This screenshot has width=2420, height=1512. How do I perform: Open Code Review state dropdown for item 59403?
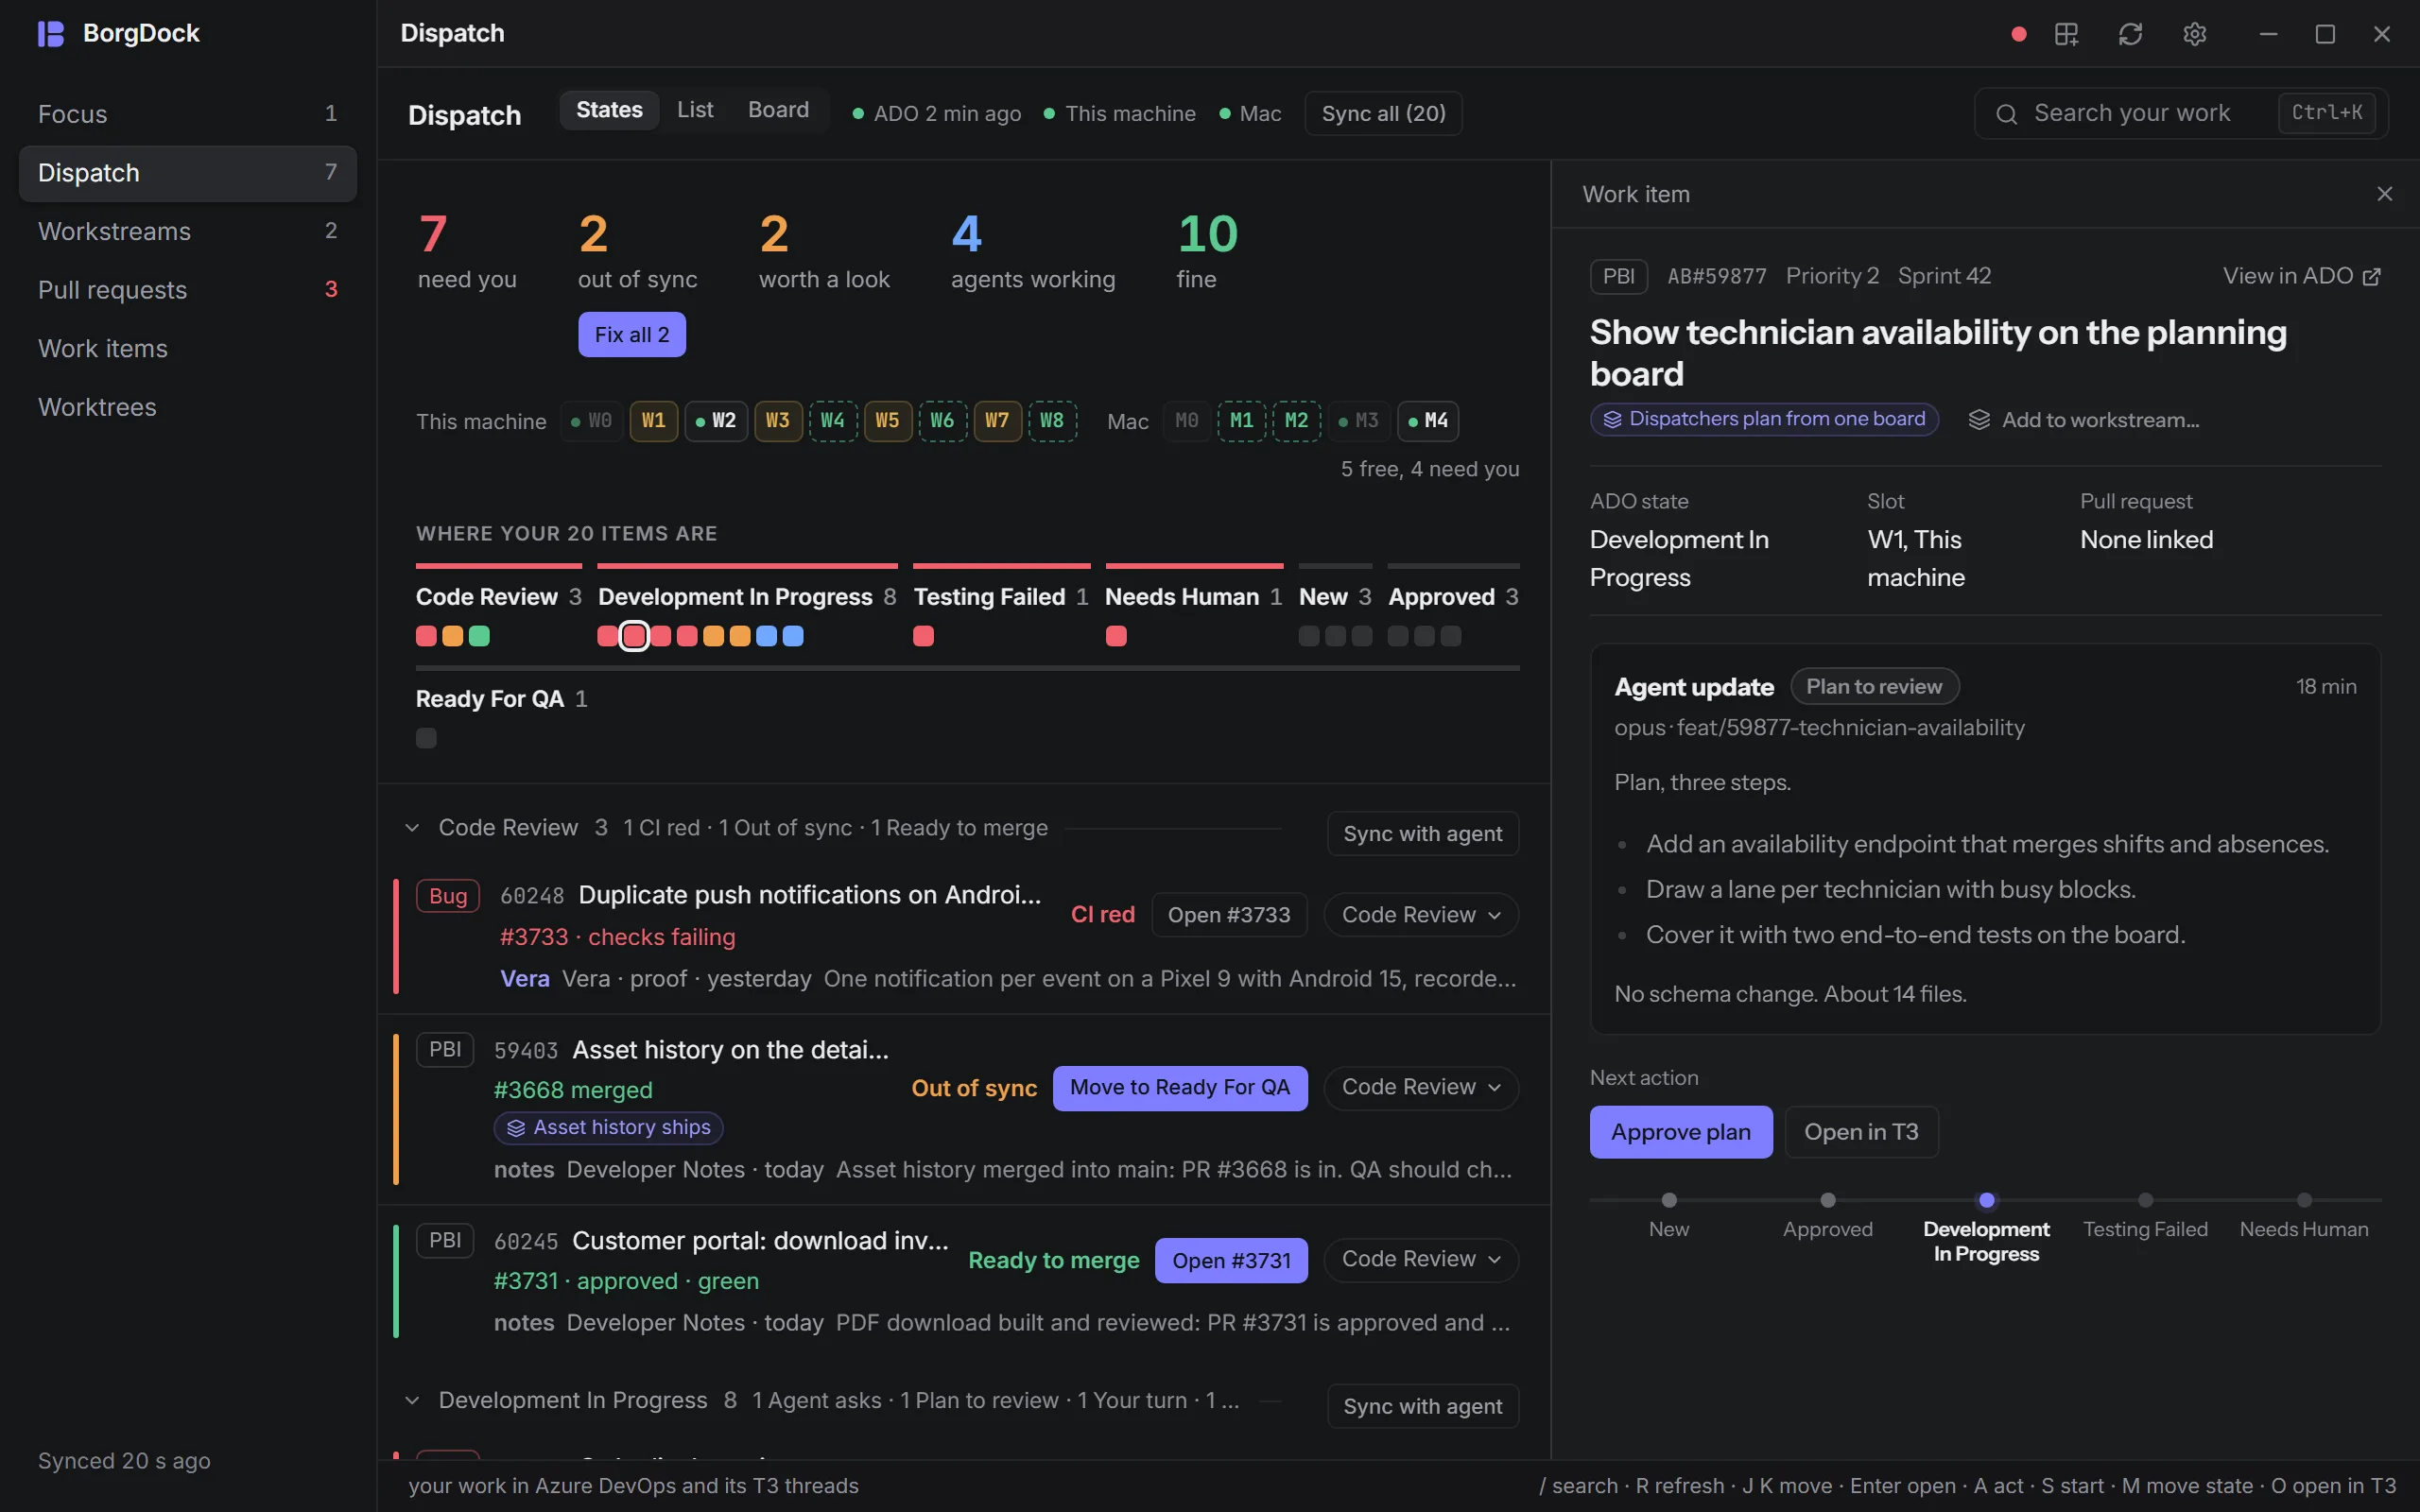1421,1088
